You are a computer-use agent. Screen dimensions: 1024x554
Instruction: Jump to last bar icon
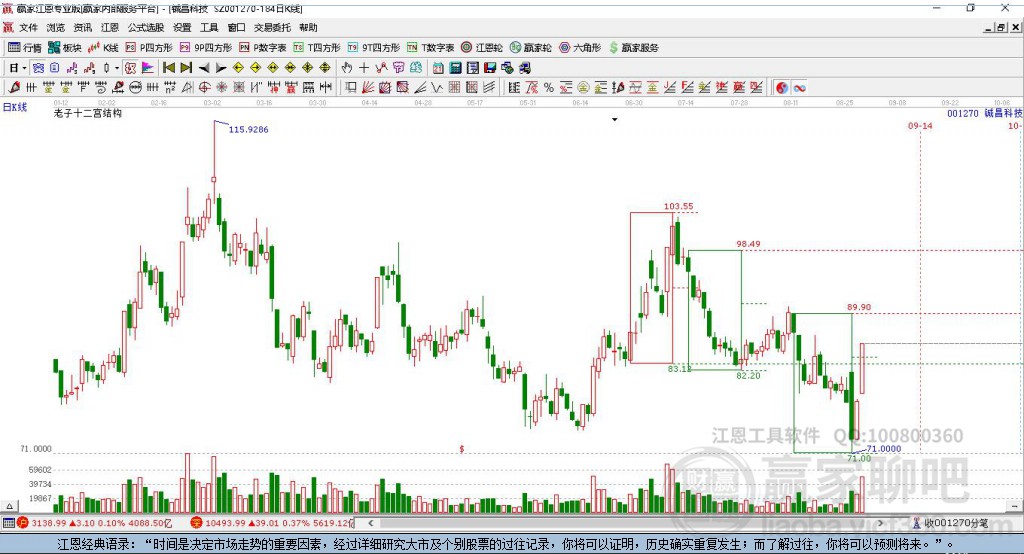click(186, 68)
